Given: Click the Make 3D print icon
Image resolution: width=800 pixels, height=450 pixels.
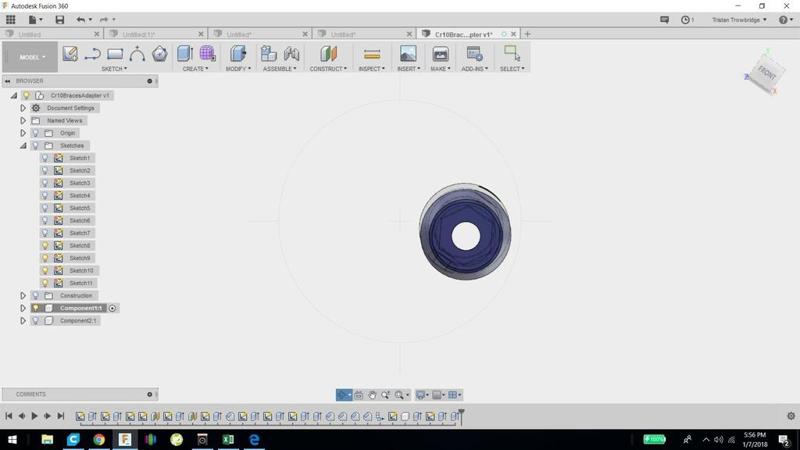Looking at the screenshot, I should pyautogui.click(x=440, y=54).
